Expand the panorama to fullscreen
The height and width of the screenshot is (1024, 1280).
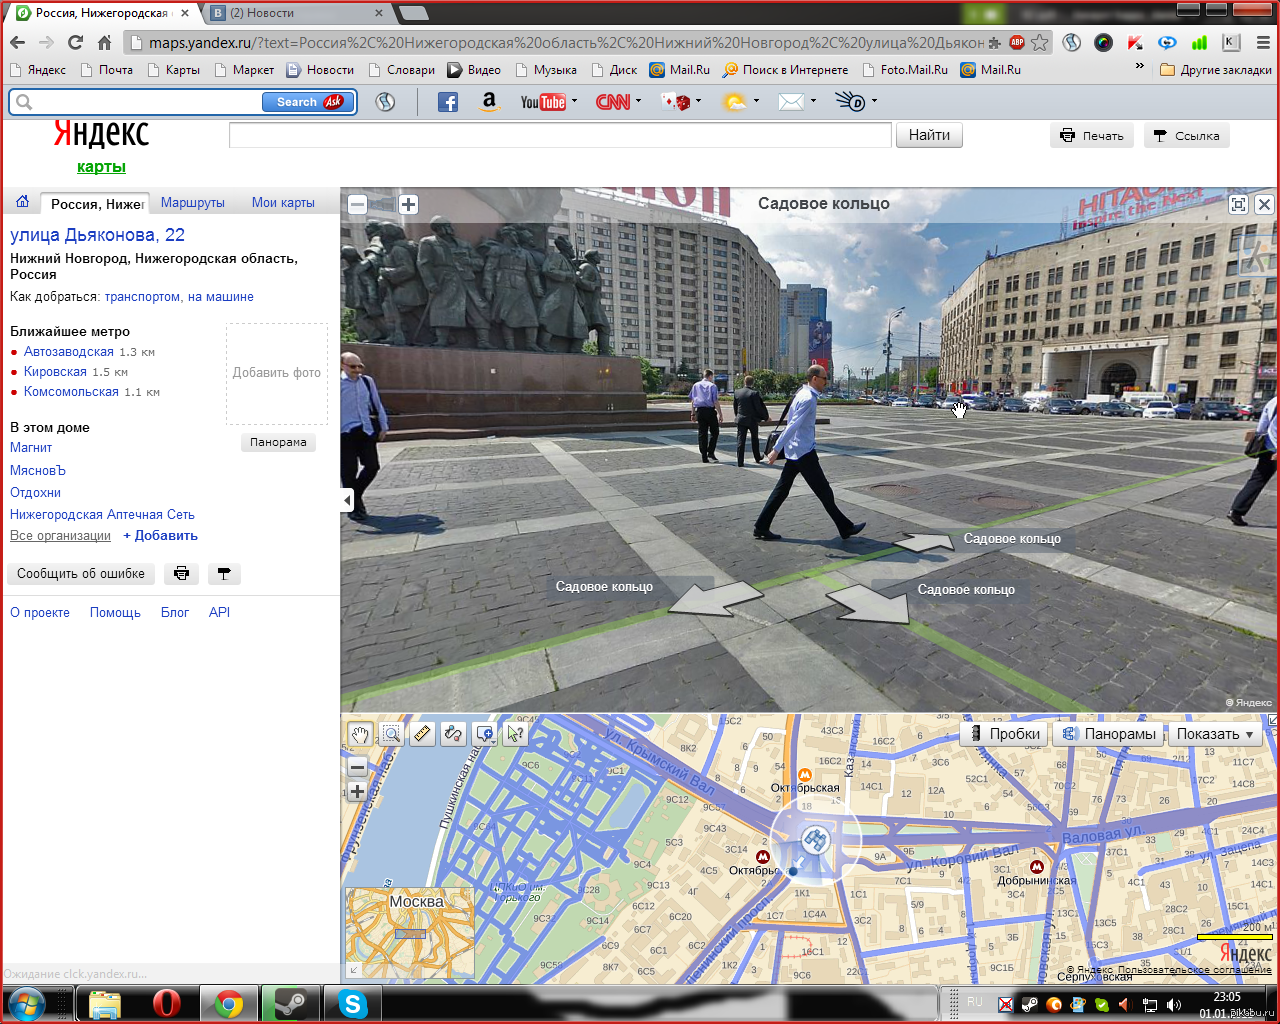pyautogui.click(x=1238, y=204)
